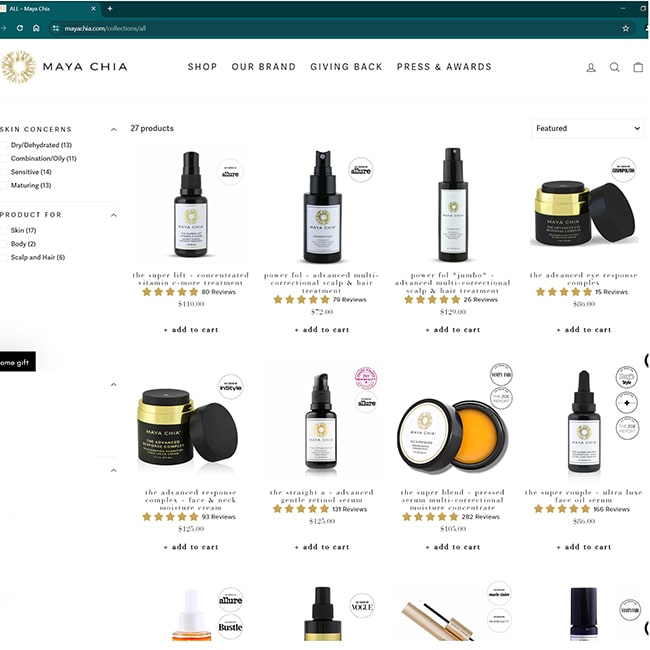Click Vanity Fair badge on super blend

coord(501,374)
